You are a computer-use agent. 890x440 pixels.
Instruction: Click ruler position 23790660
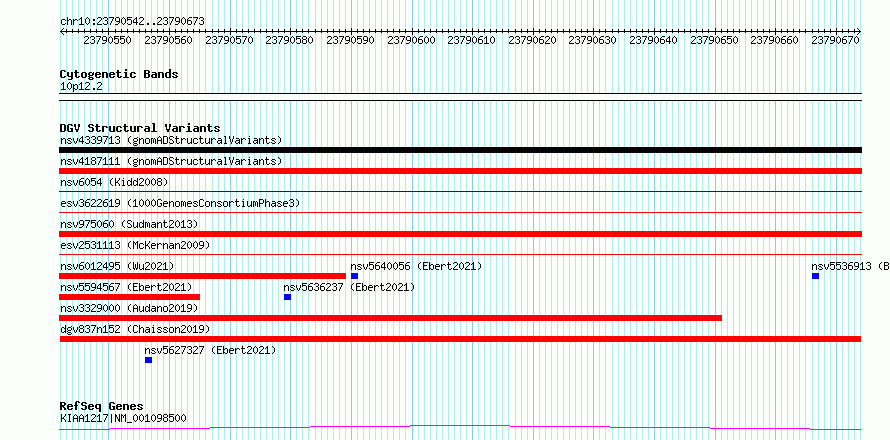pos(775,40)
